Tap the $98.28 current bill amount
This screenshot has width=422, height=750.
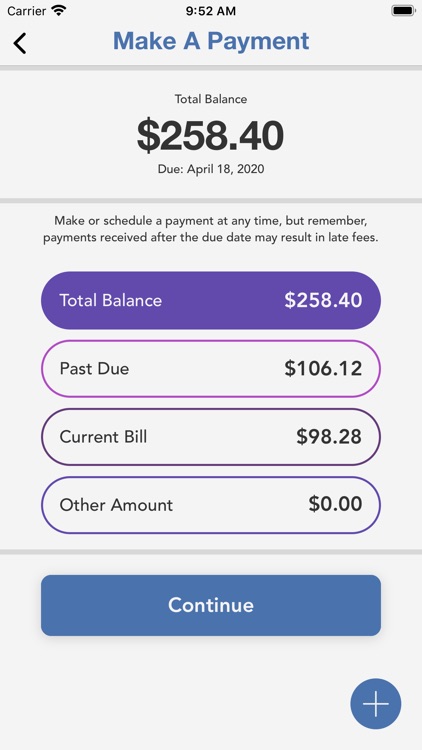[329, 437]
